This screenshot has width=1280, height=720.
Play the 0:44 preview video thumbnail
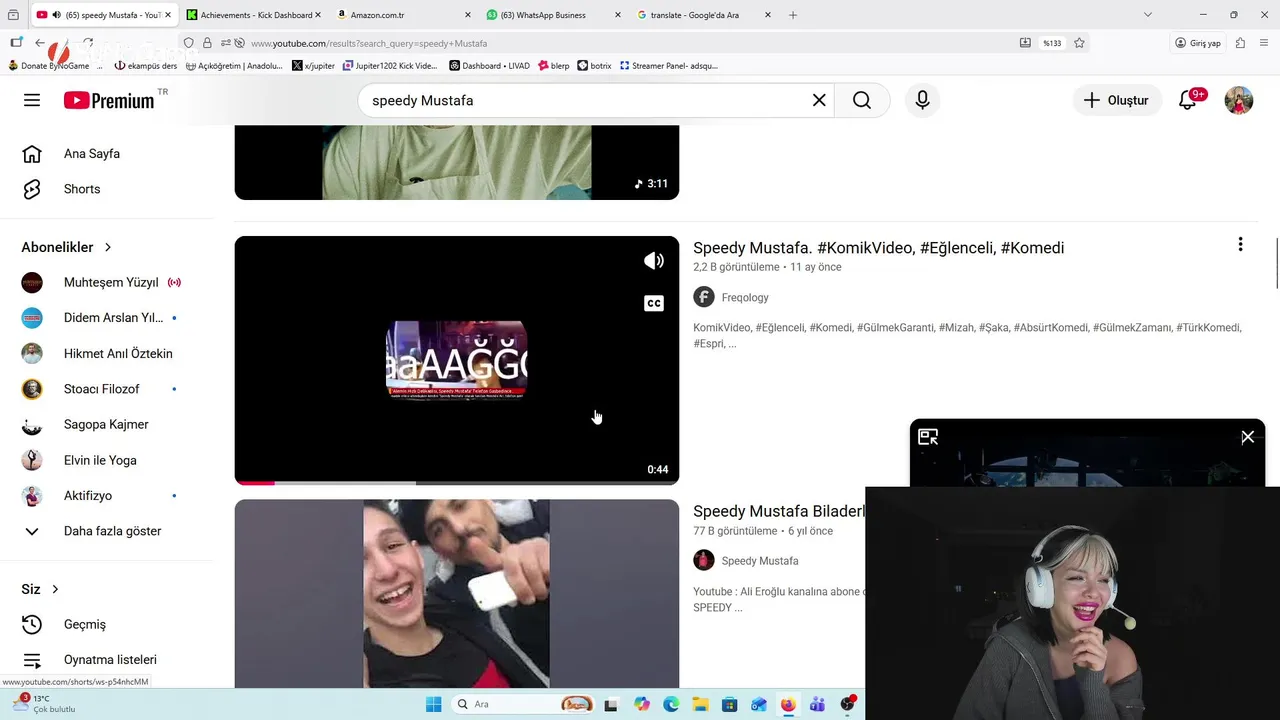tap(457, 360)
